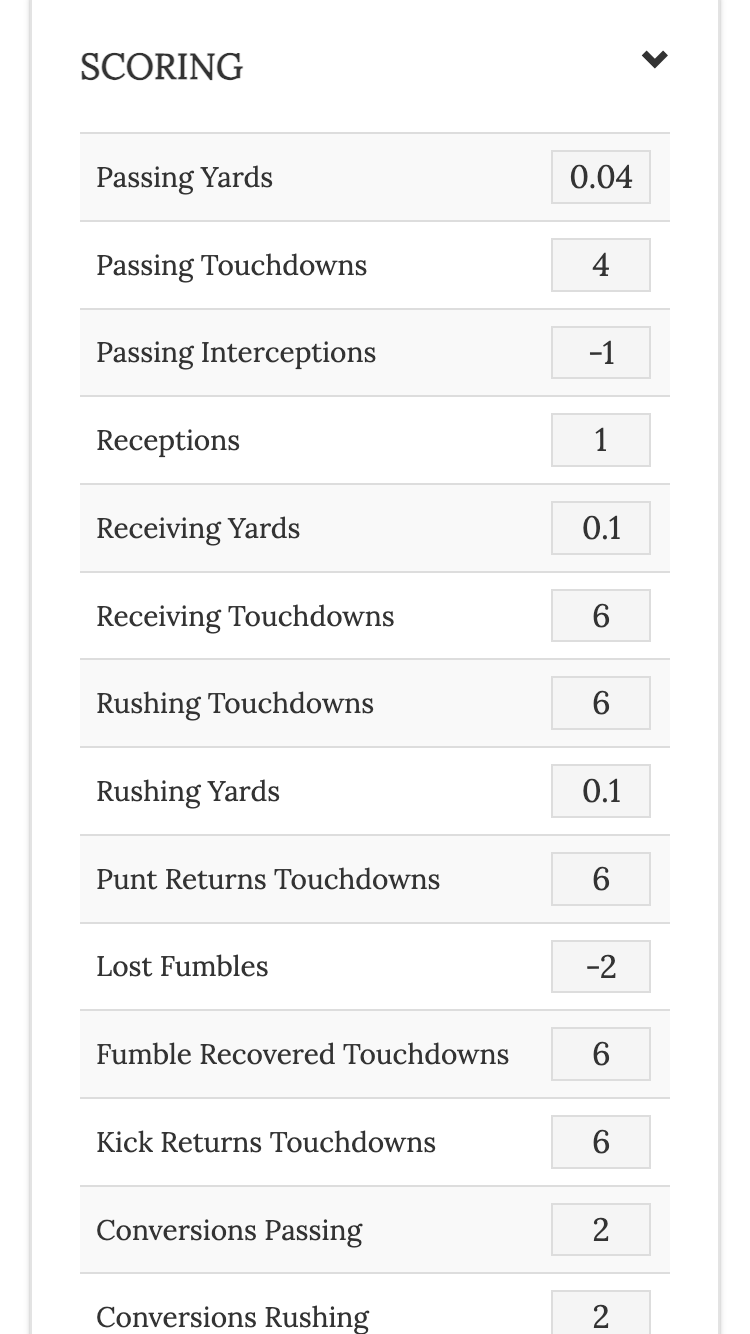The width and height of the screenshot is (750, 1334).
Task: Select the Conversions Passing value box
Action: (x=600, y=1229)
